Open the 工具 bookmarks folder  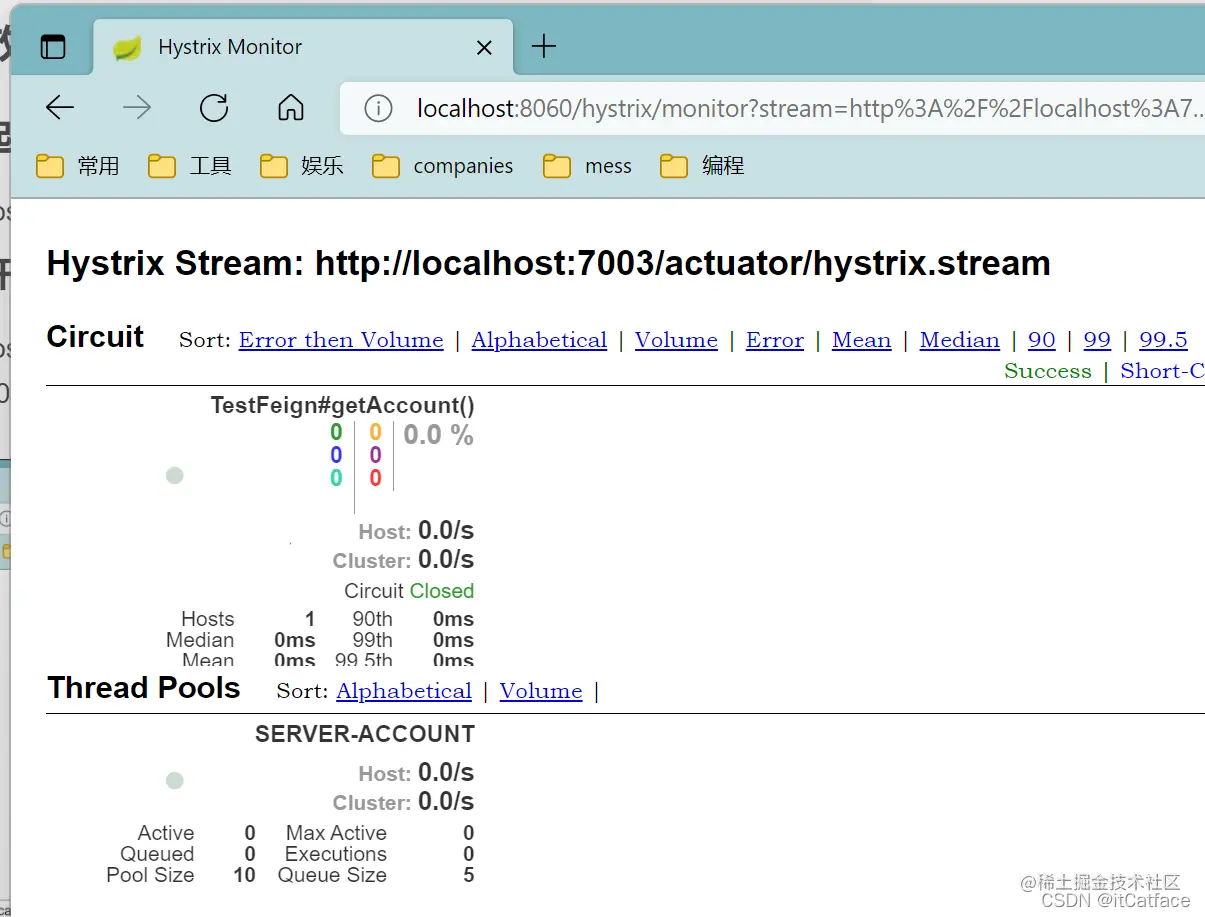(x=190, y=166)
